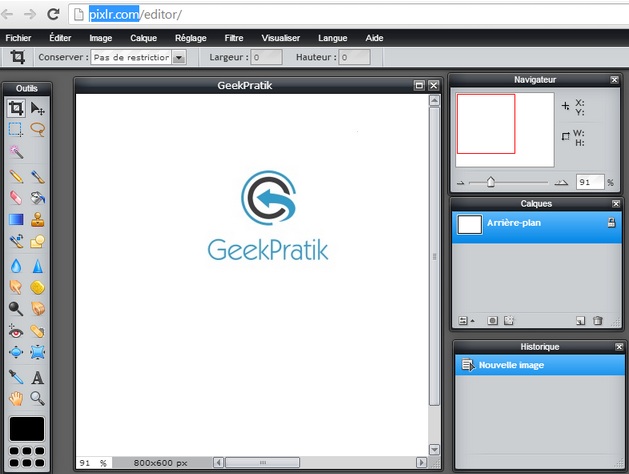Select the Brush tool

pyautogui.click(x=38, y=176)
